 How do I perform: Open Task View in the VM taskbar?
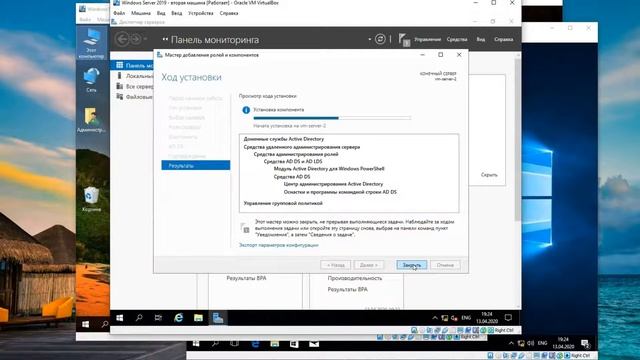(x=158, y=318)
